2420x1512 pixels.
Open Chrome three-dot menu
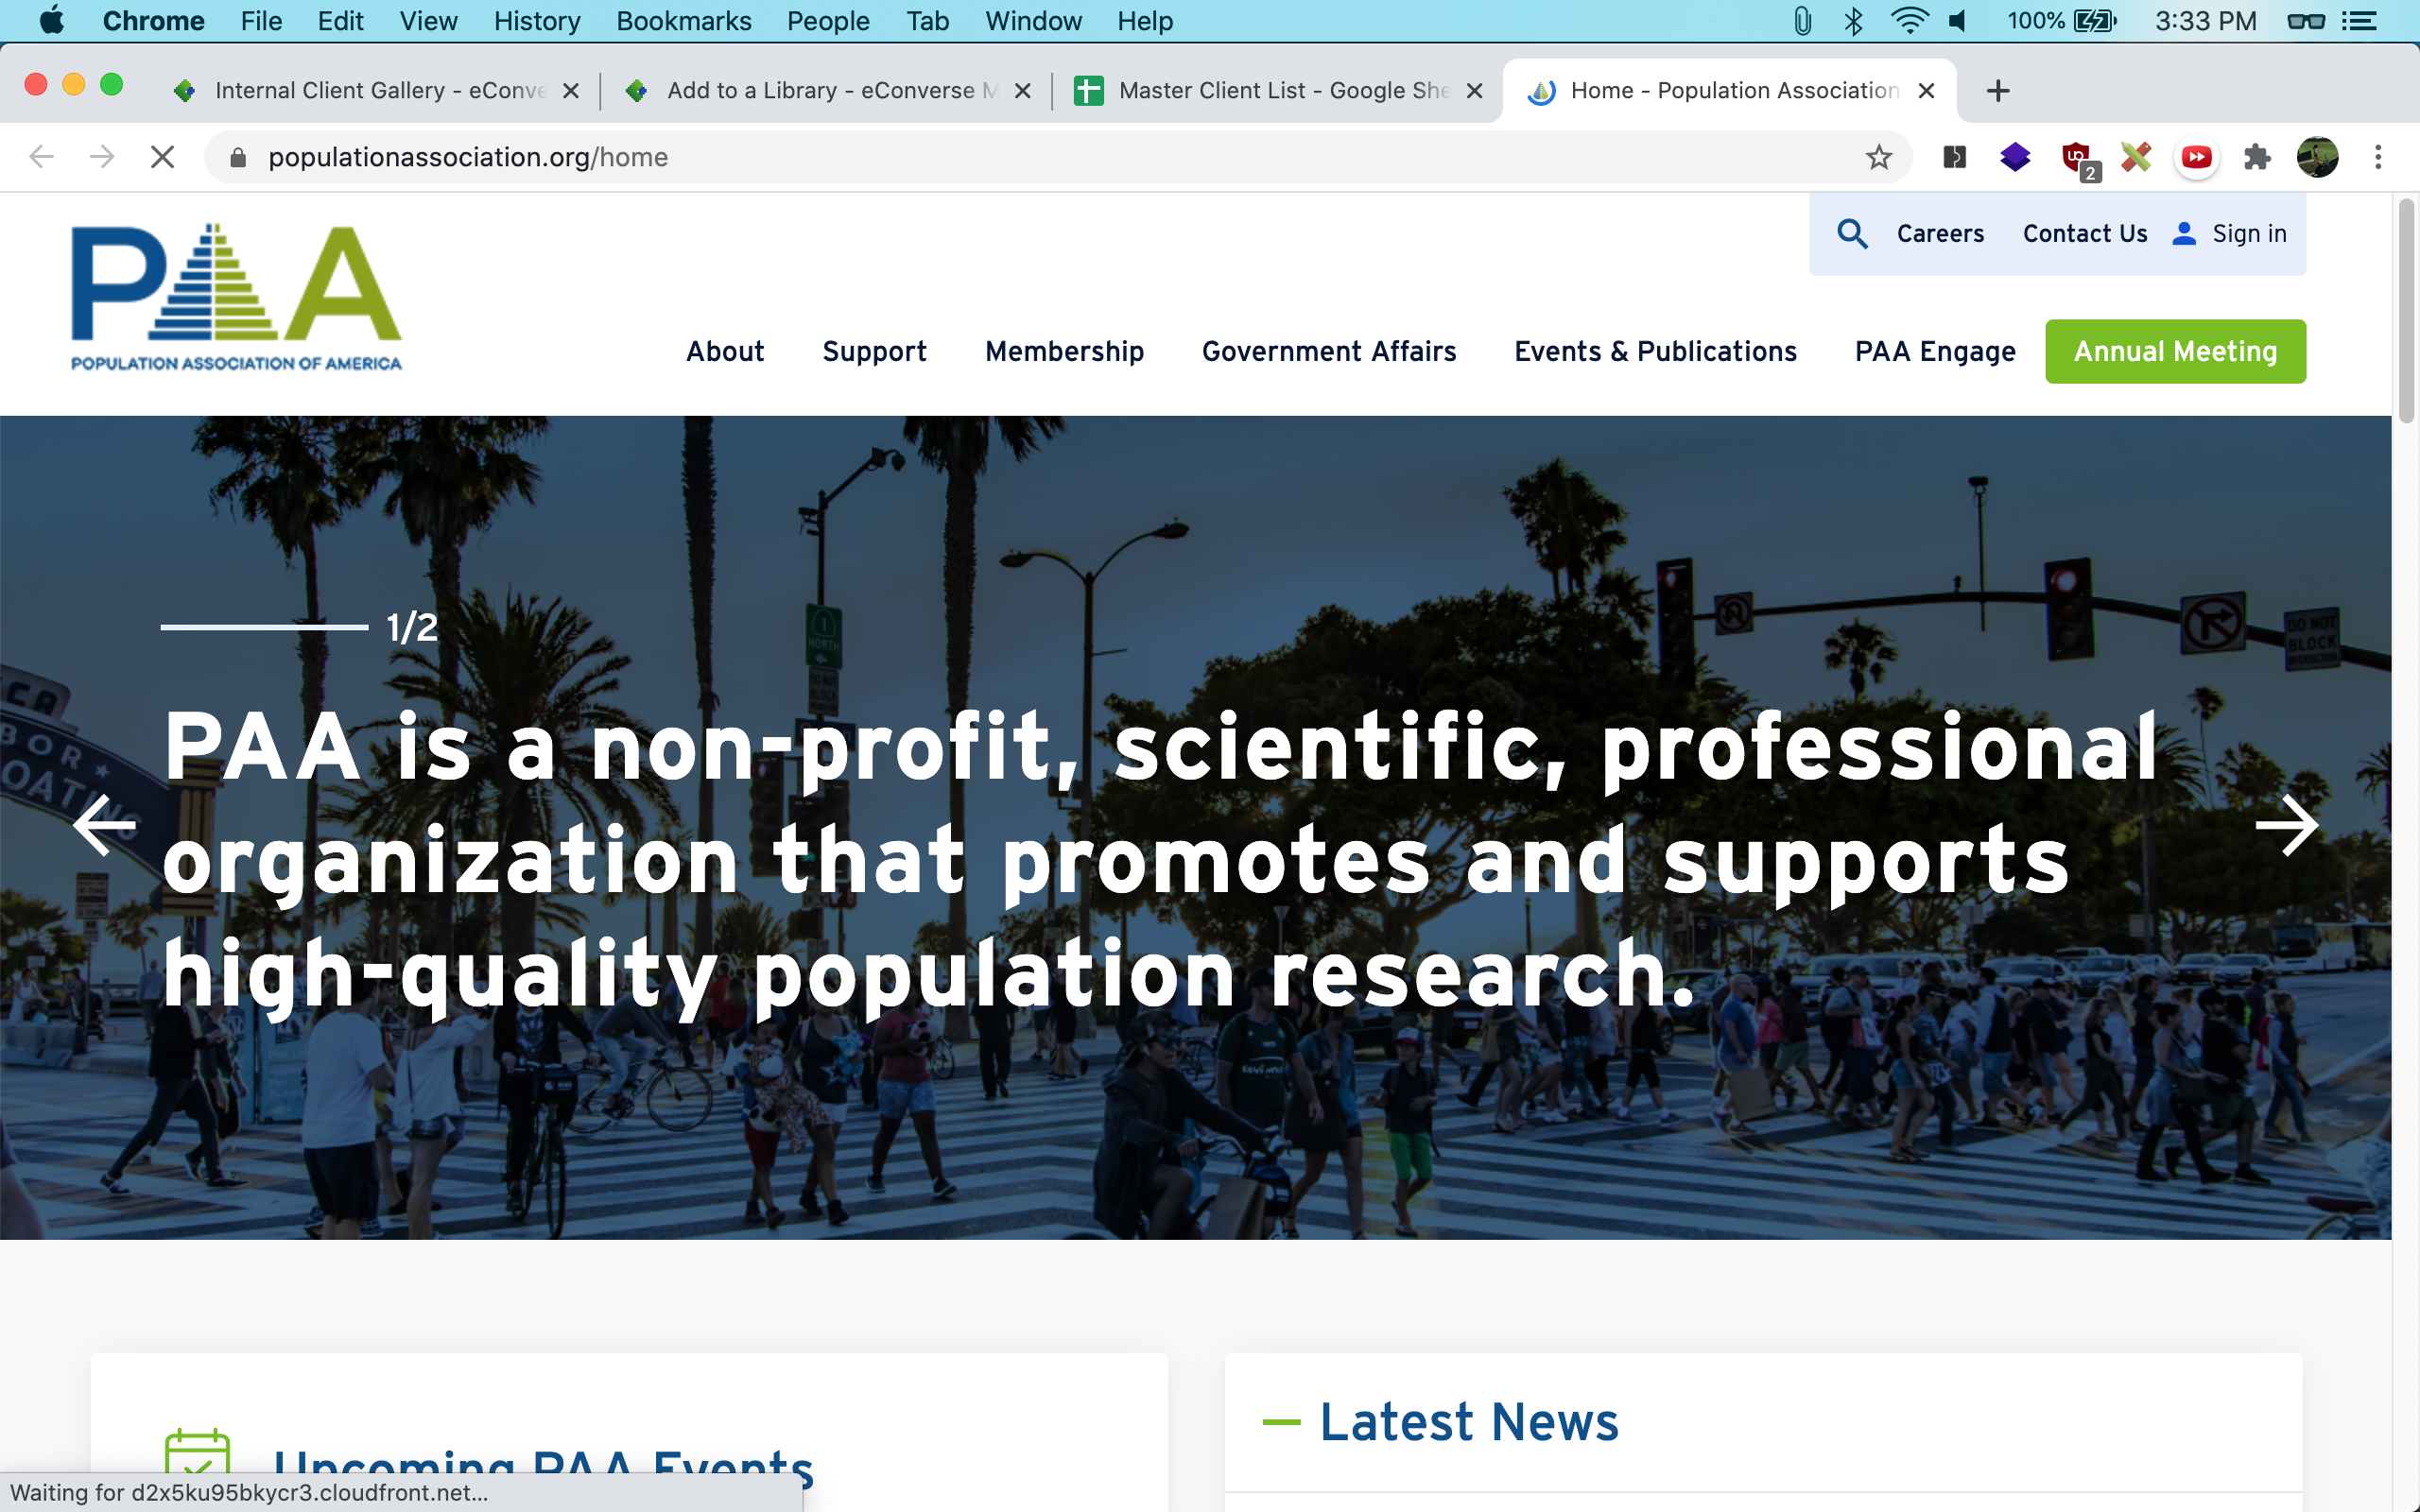coord(2378,157)
